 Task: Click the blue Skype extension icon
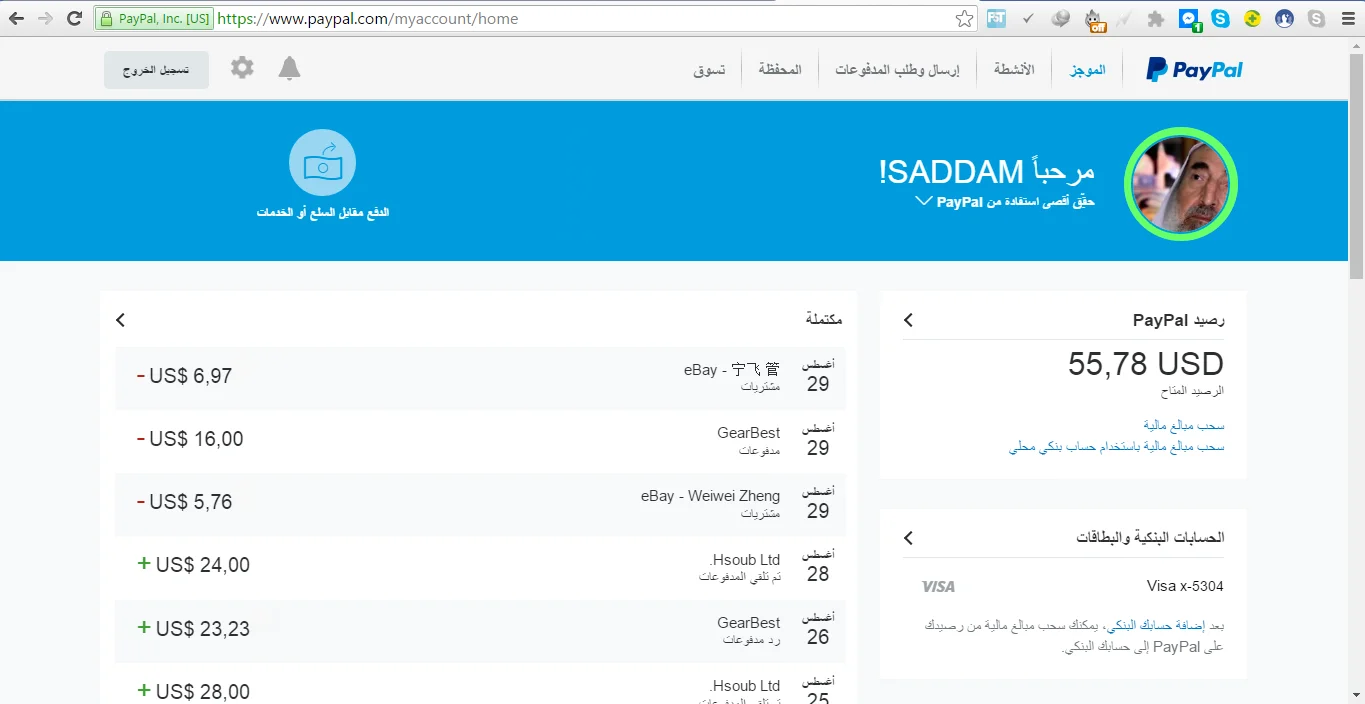pyautogui.click(x=1220, y=19)
